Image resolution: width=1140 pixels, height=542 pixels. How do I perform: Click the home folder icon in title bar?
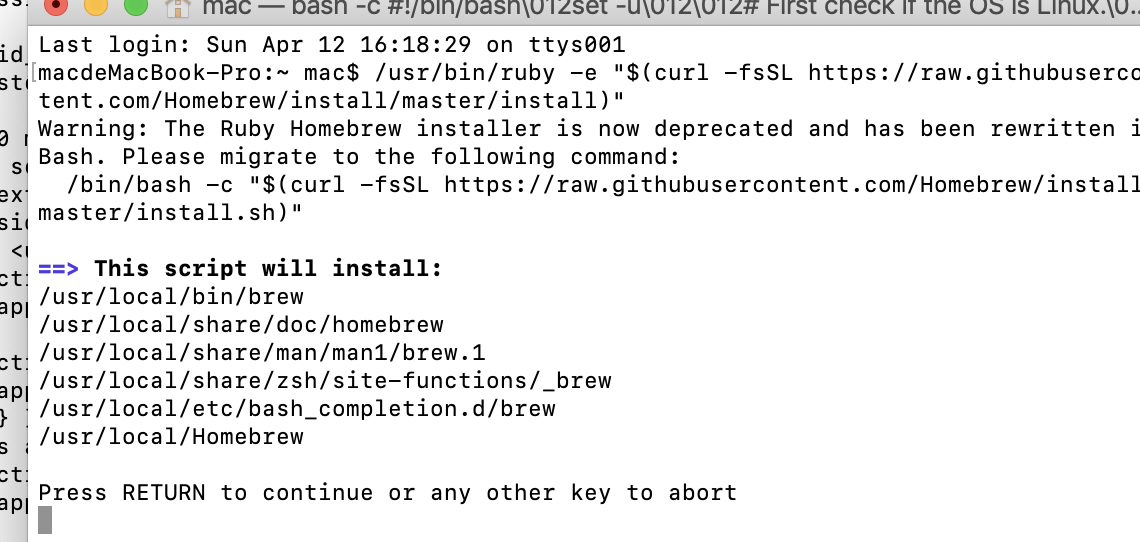coord(178,7)
